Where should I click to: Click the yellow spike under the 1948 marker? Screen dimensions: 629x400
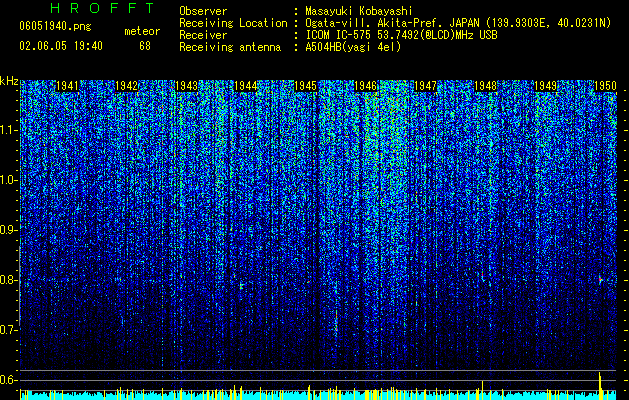point(482,390)
